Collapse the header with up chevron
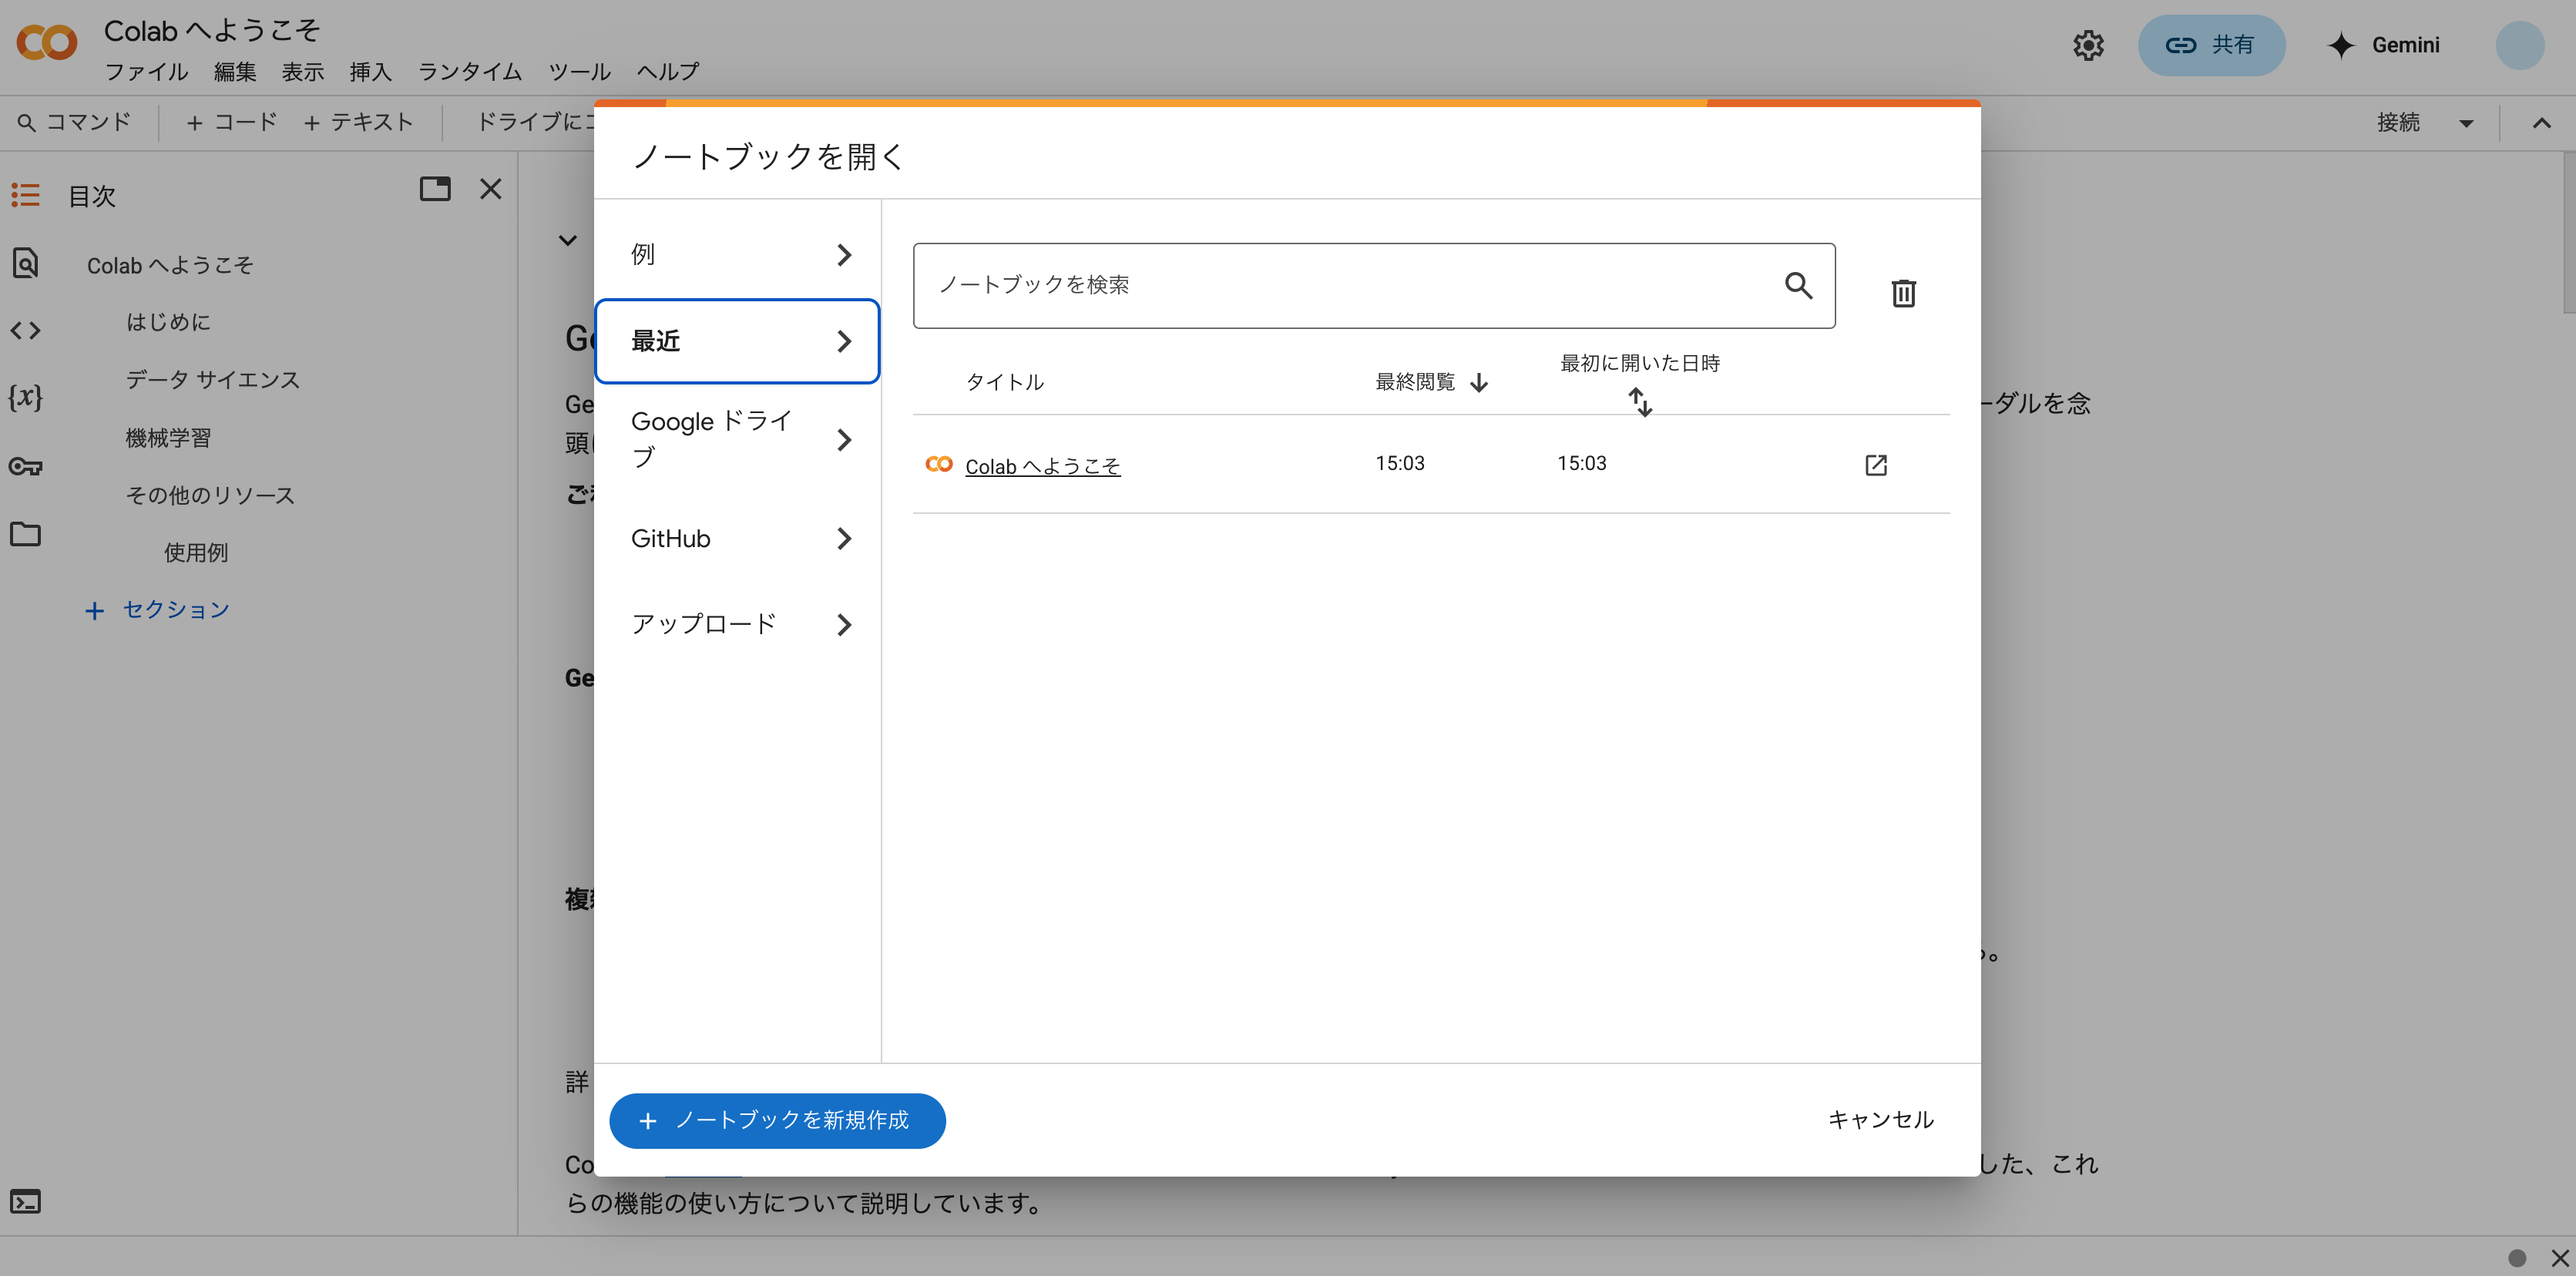Viewport: 2576px width, 1276px height. [2541, 123]
